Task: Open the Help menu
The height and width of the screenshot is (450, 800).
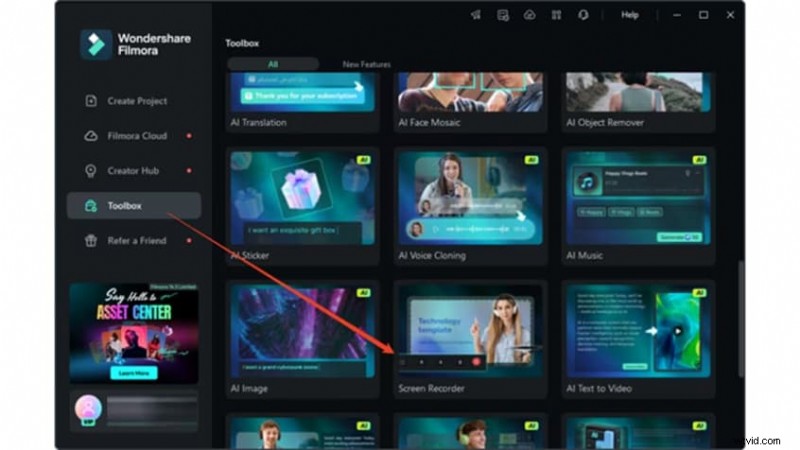Action: (629, 15)
